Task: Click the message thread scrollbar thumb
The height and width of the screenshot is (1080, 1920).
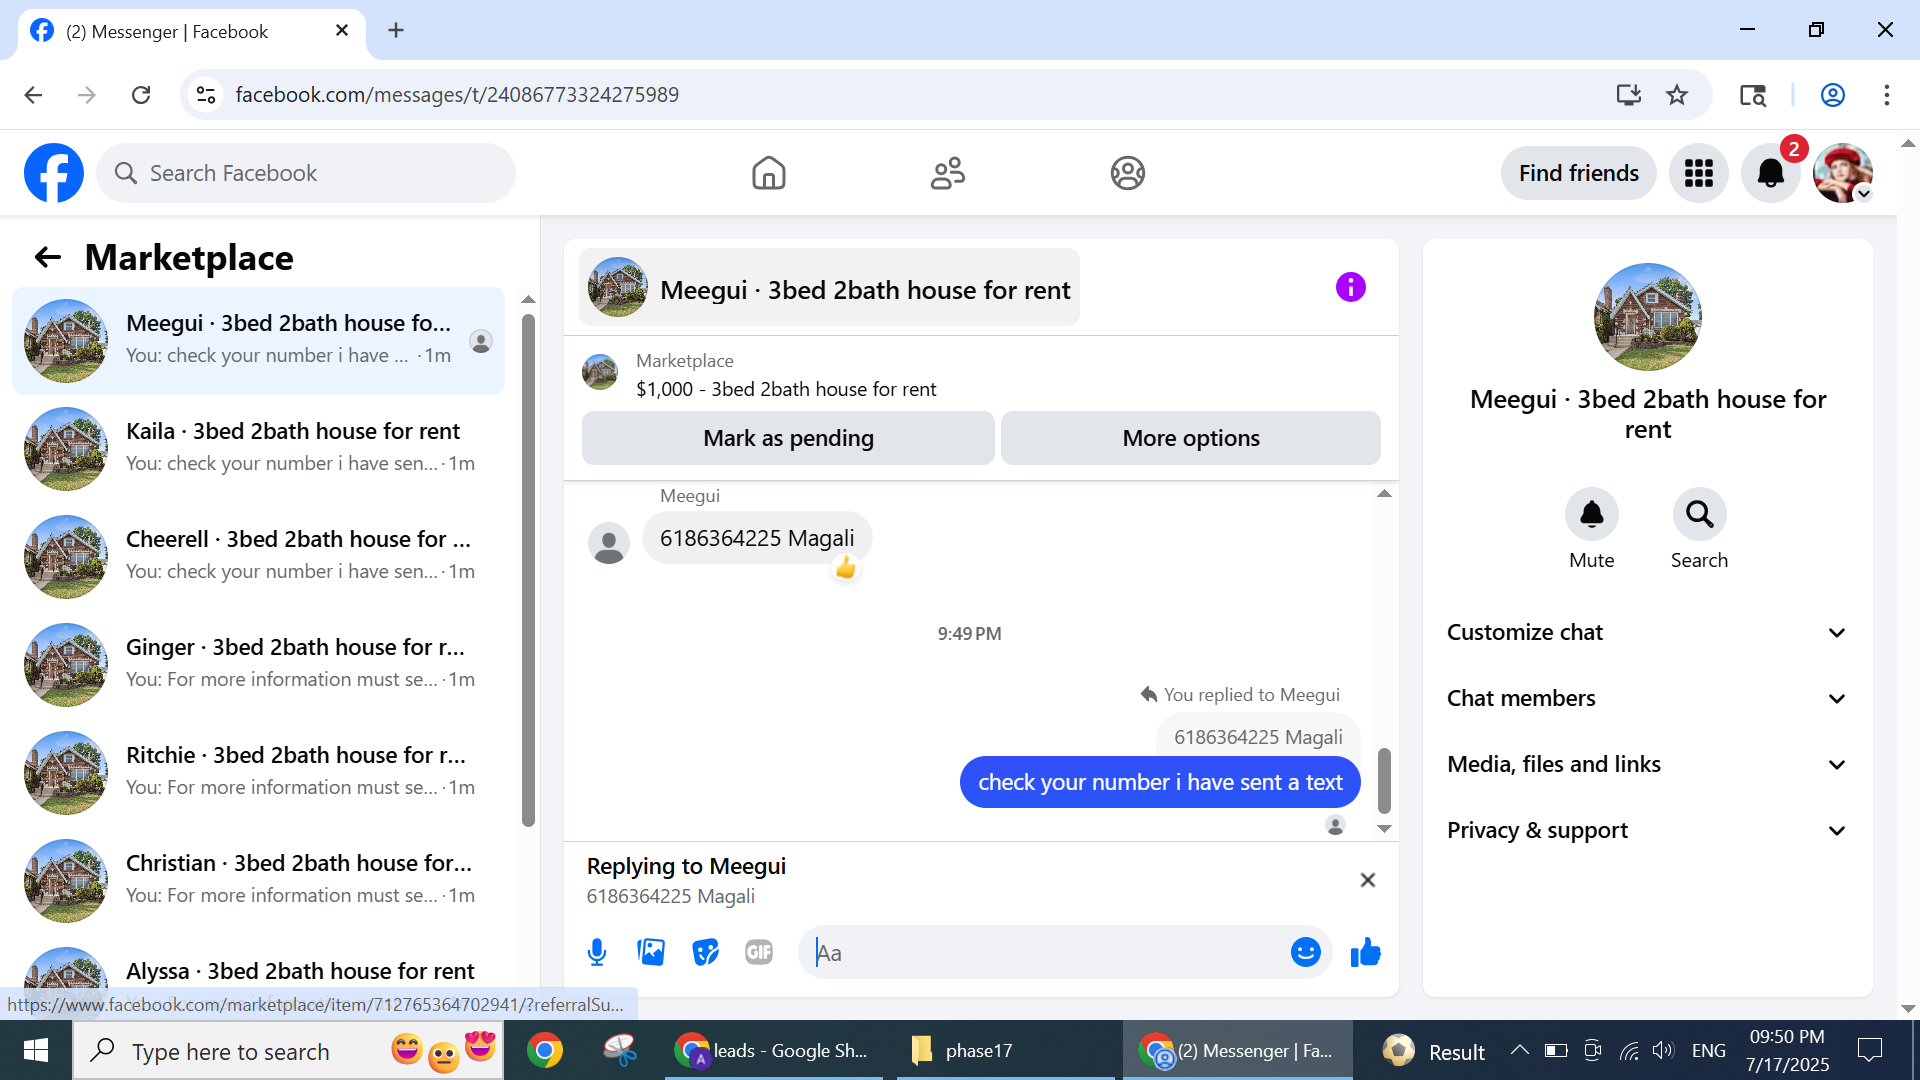Action: [x=1384, y=781]
